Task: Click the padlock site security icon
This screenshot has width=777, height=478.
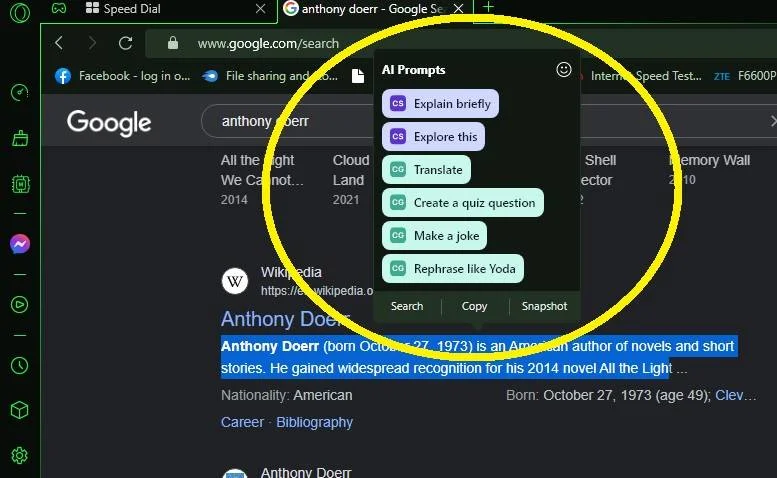Action: tap(172, 43)
